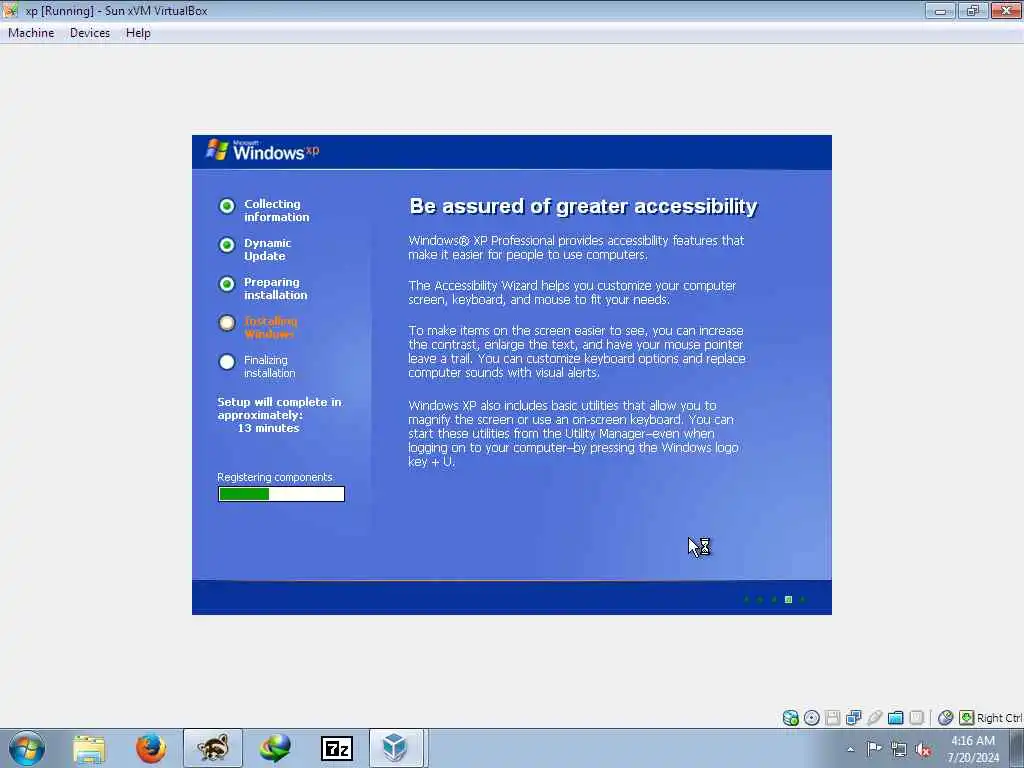Click the network adapters status icon

(x=854, y=718)
